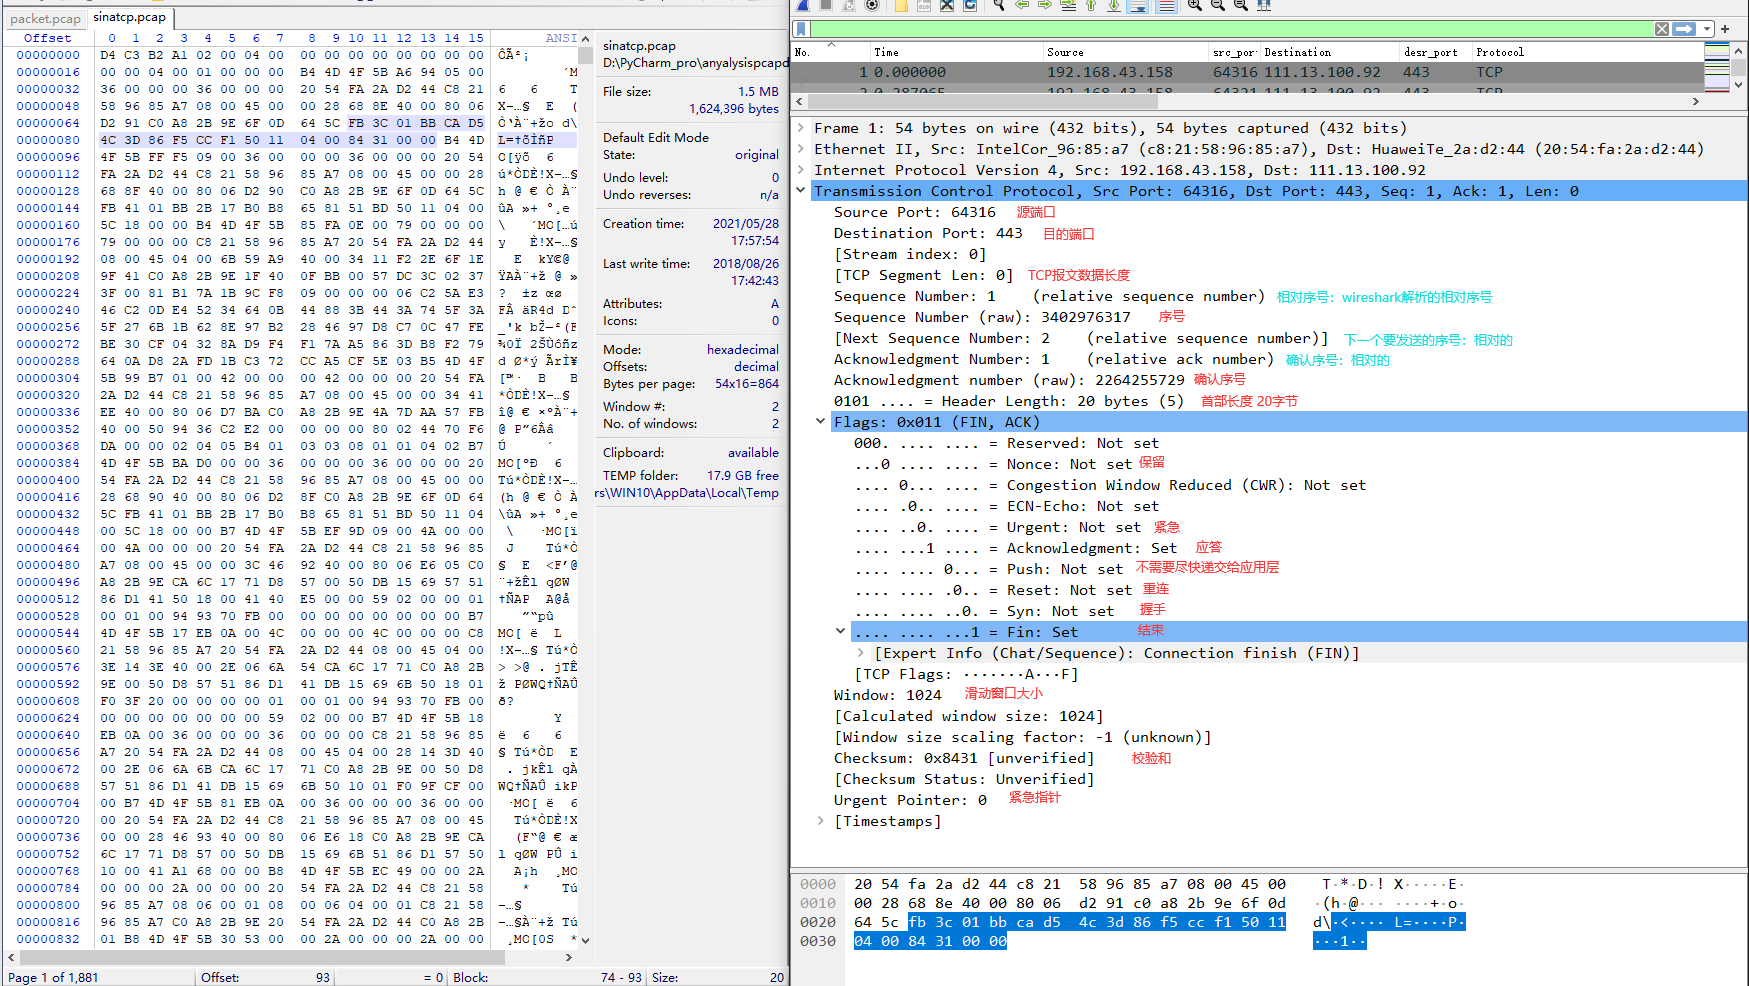Zoom out on packet text
This screenshot has width=1749, height=986.
click(x=1218, y=5)
